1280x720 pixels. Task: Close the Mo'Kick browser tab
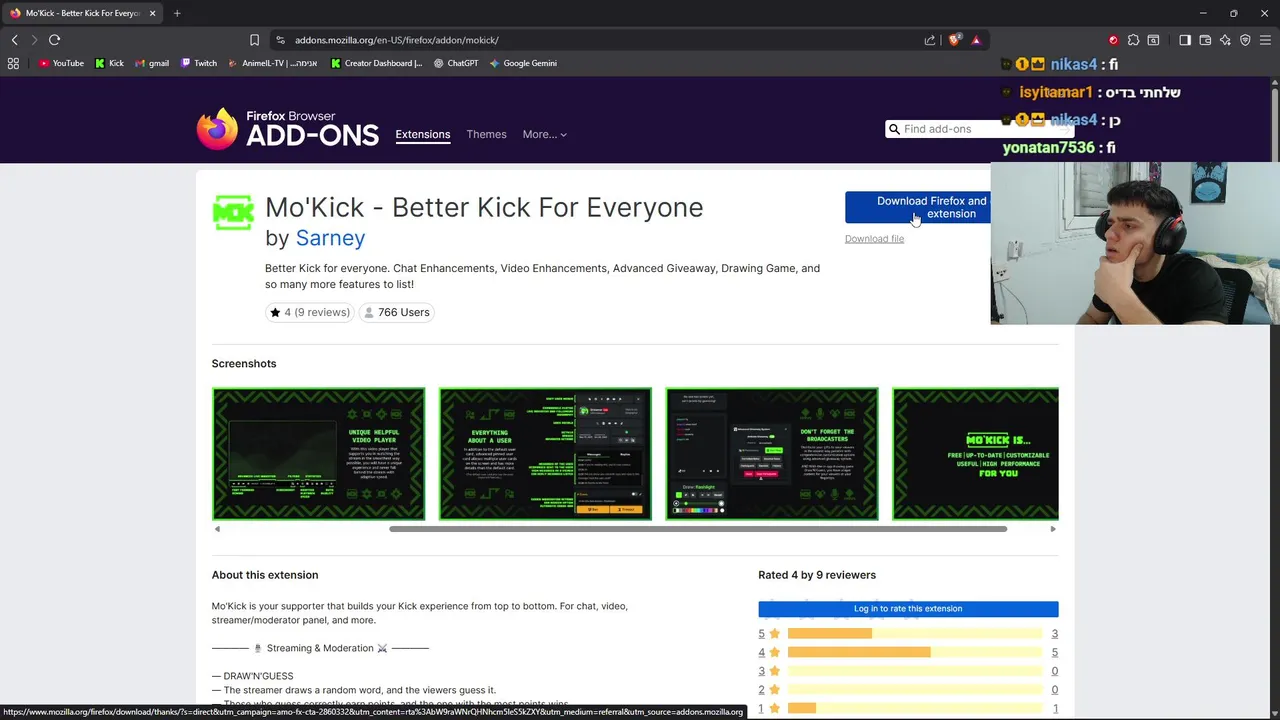153,13
